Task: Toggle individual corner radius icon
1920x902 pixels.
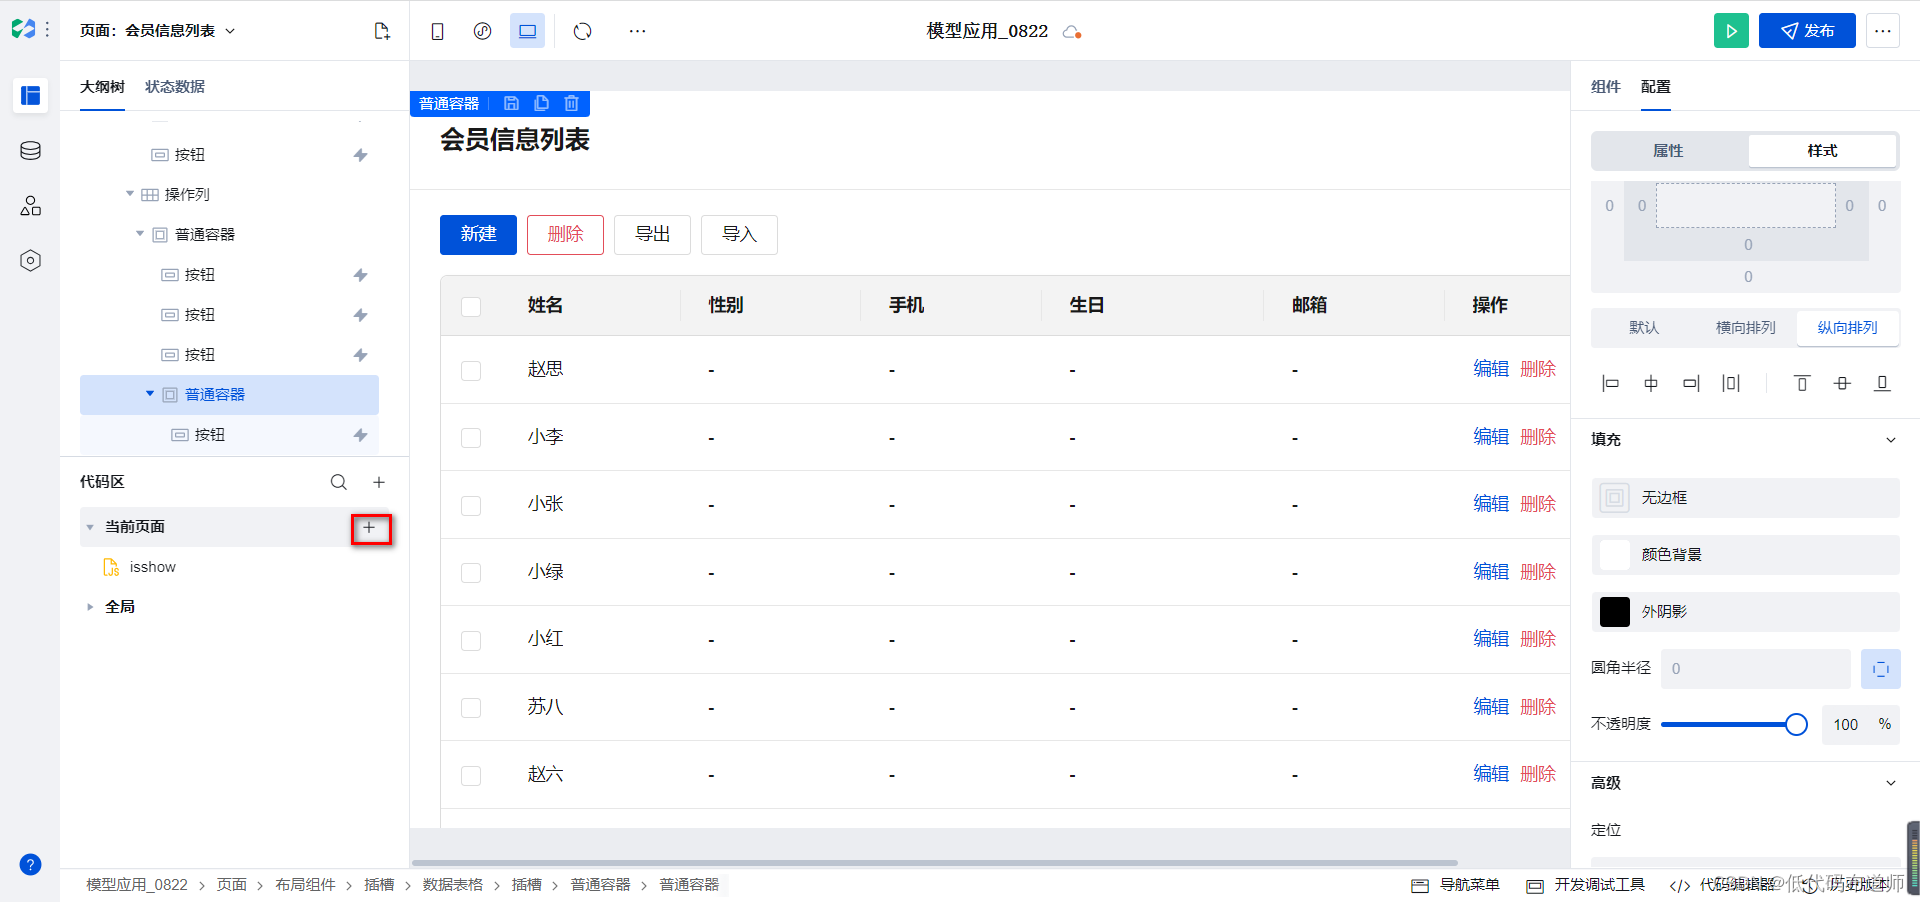Action: [x=1881, y=669]
